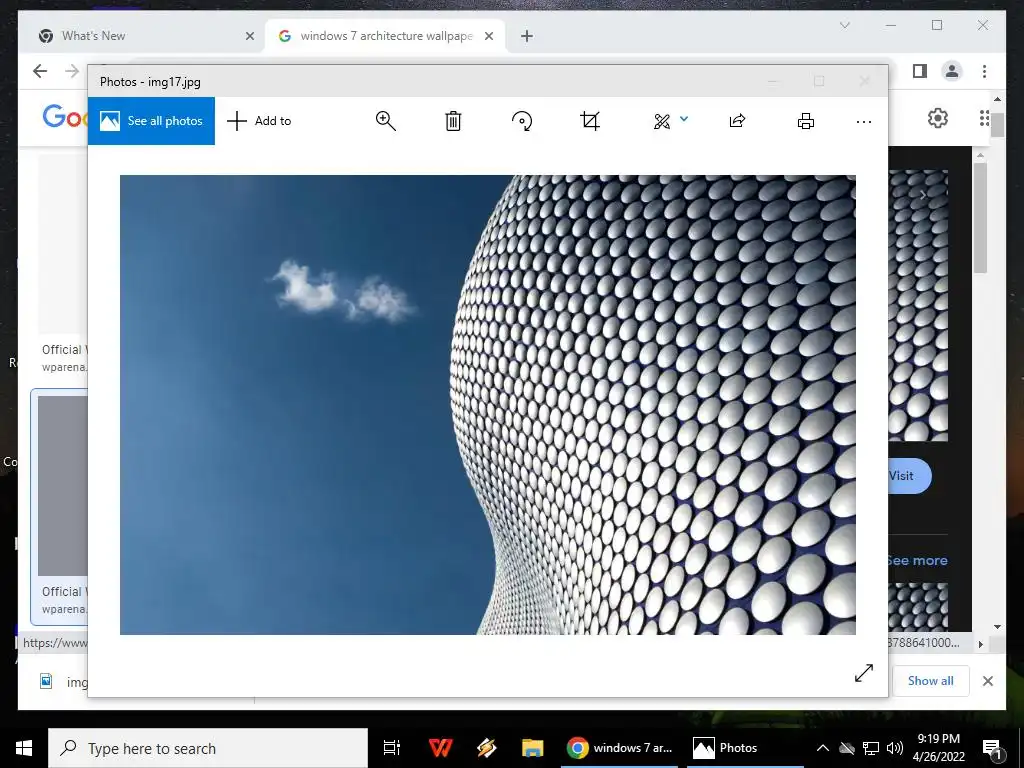Click next image arrow in Chrome preview
The height and width of the screenshot is (768, 1024).
[x=922, y=195]
